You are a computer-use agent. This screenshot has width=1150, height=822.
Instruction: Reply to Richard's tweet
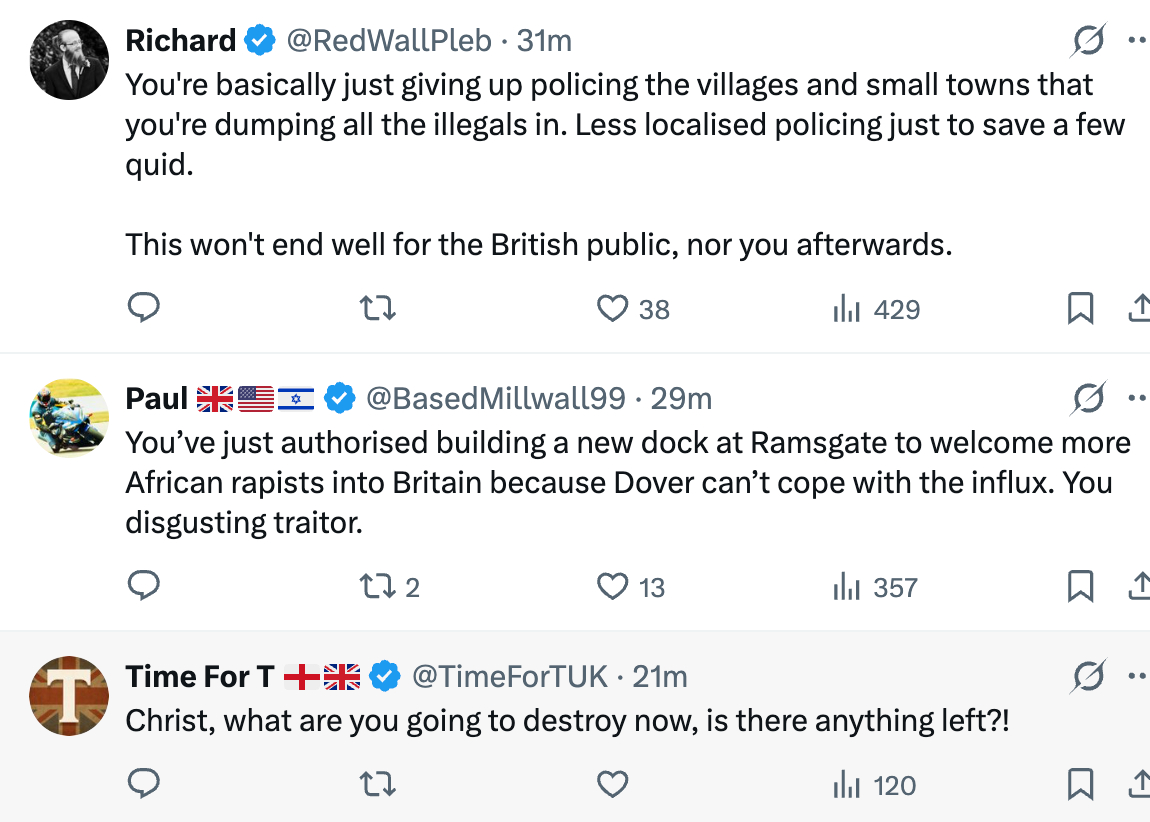point(144,308)
